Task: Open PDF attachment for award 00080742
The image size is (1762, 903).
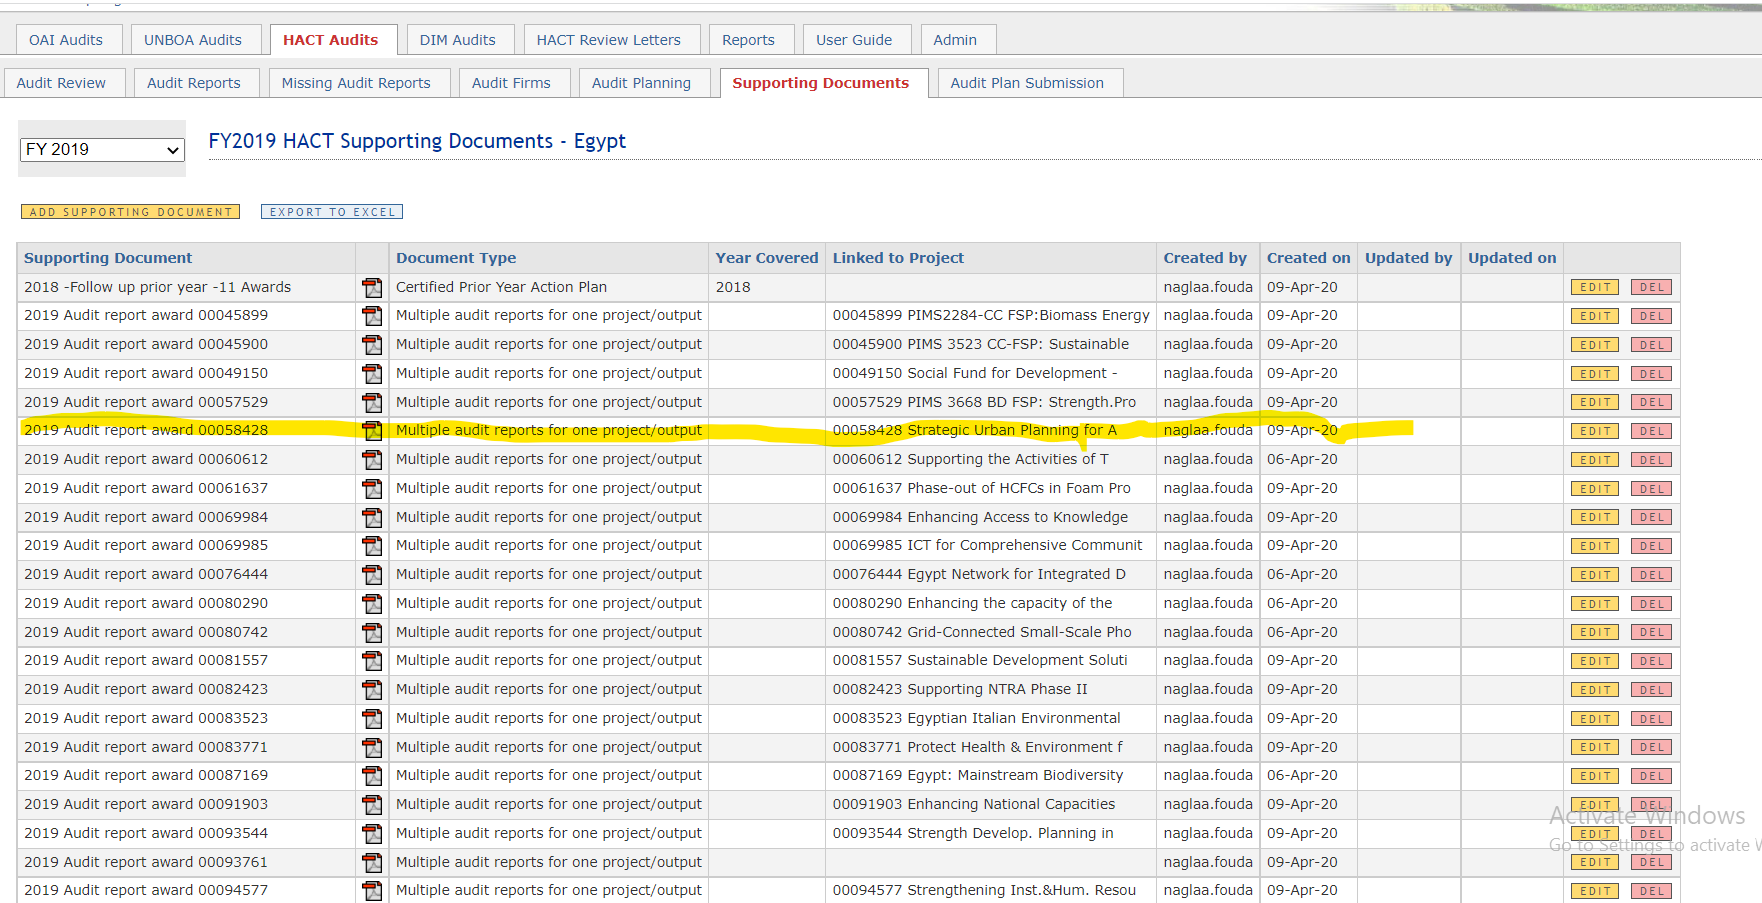Action: [x=372, y=633]
